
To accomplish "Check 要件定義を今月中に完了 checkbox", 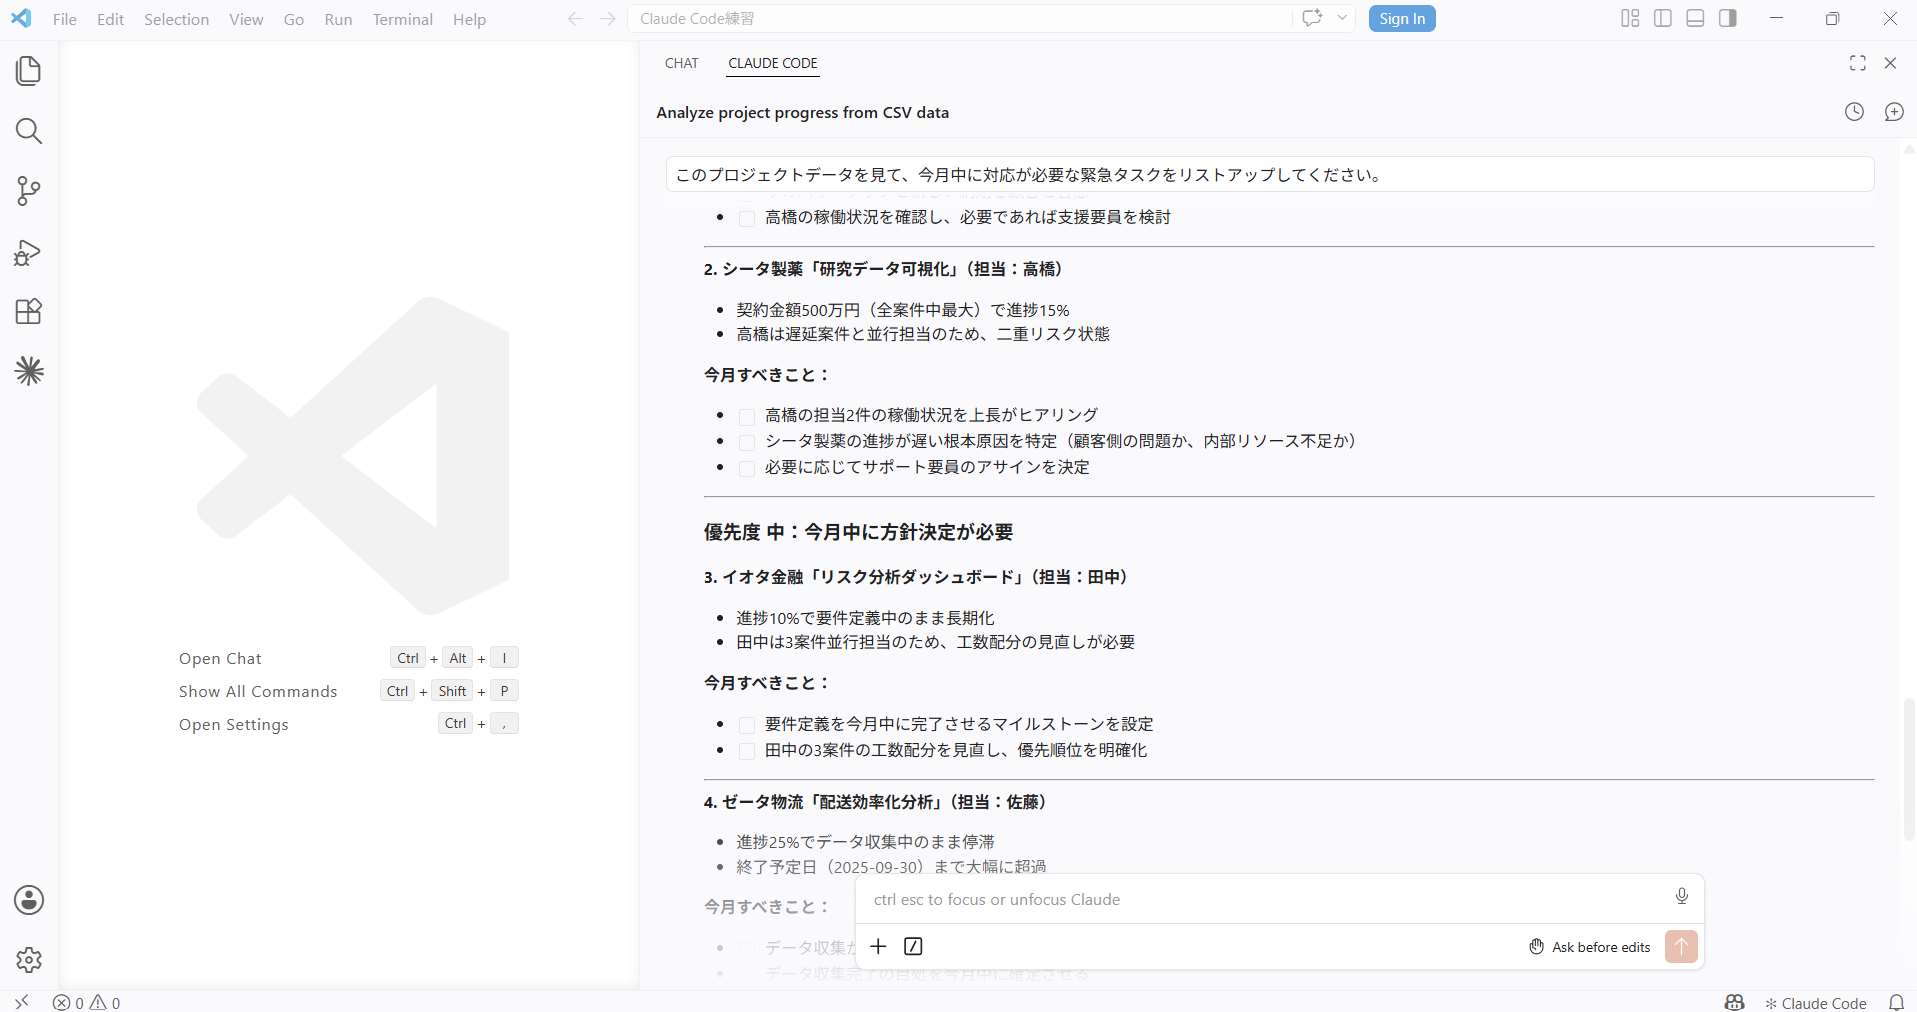I will pyautogui.click(x=747, y=725).
